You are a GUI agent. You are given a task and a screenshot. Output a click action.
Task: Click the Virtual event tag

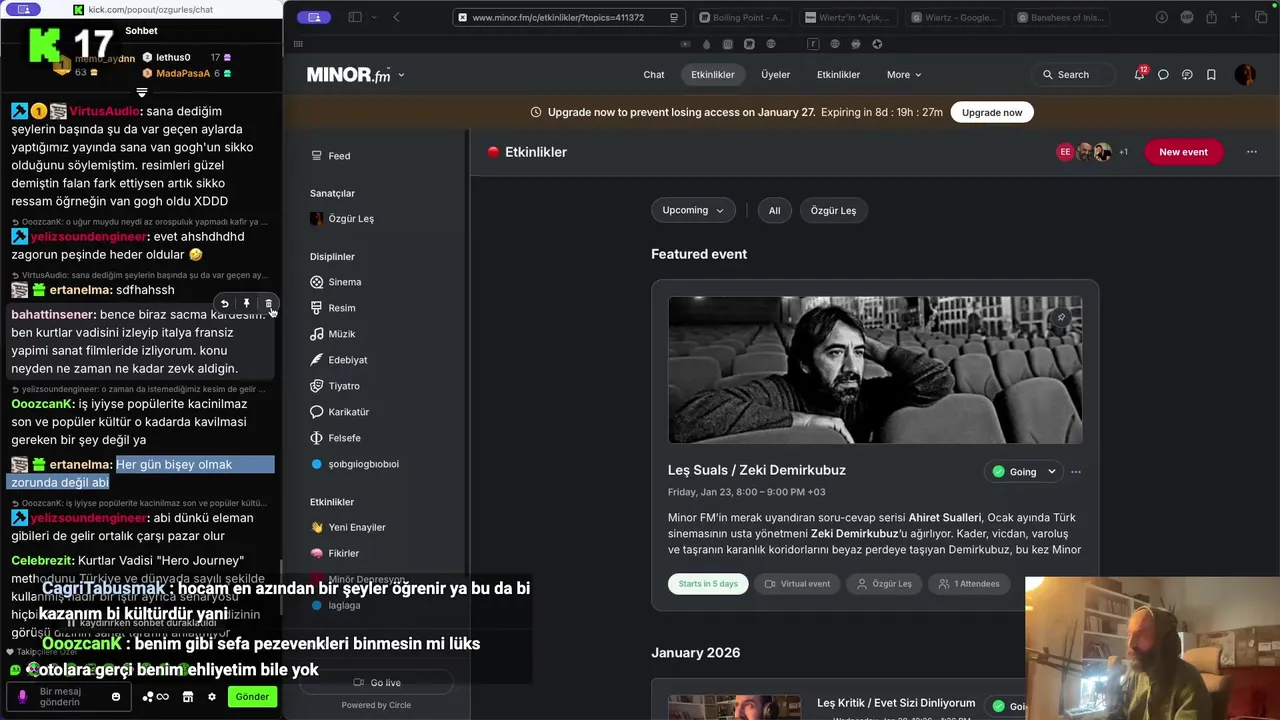point(797,584)
